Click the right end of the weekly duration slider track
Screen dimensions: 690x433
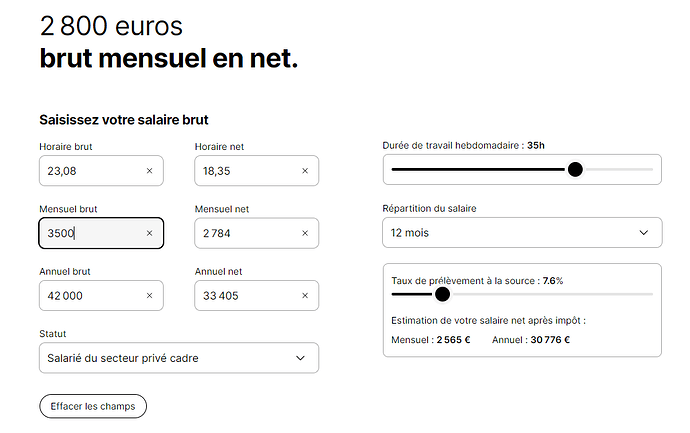[650, 170]
